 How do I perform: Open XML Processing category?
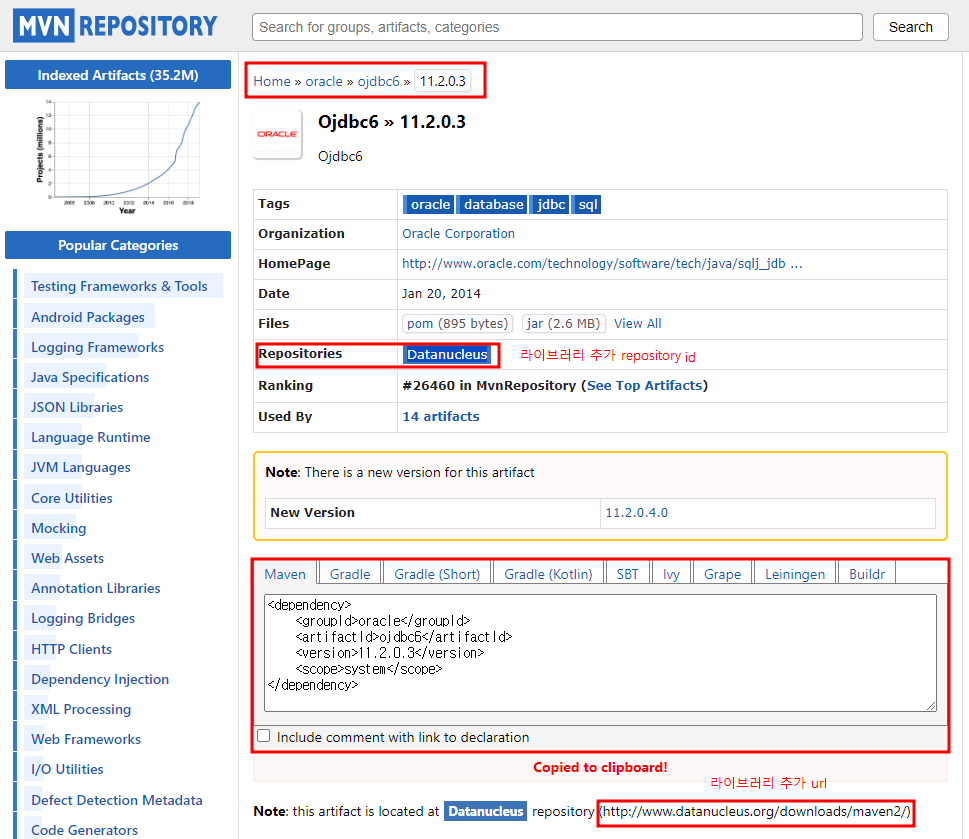pos(81,709)
